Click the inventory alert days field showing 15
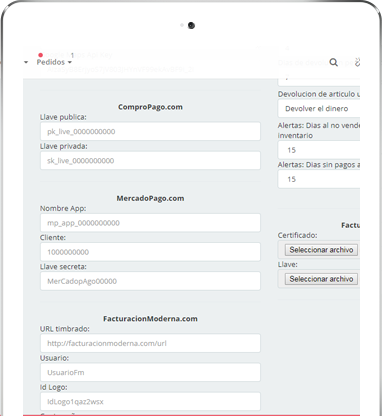 [319, 150]
